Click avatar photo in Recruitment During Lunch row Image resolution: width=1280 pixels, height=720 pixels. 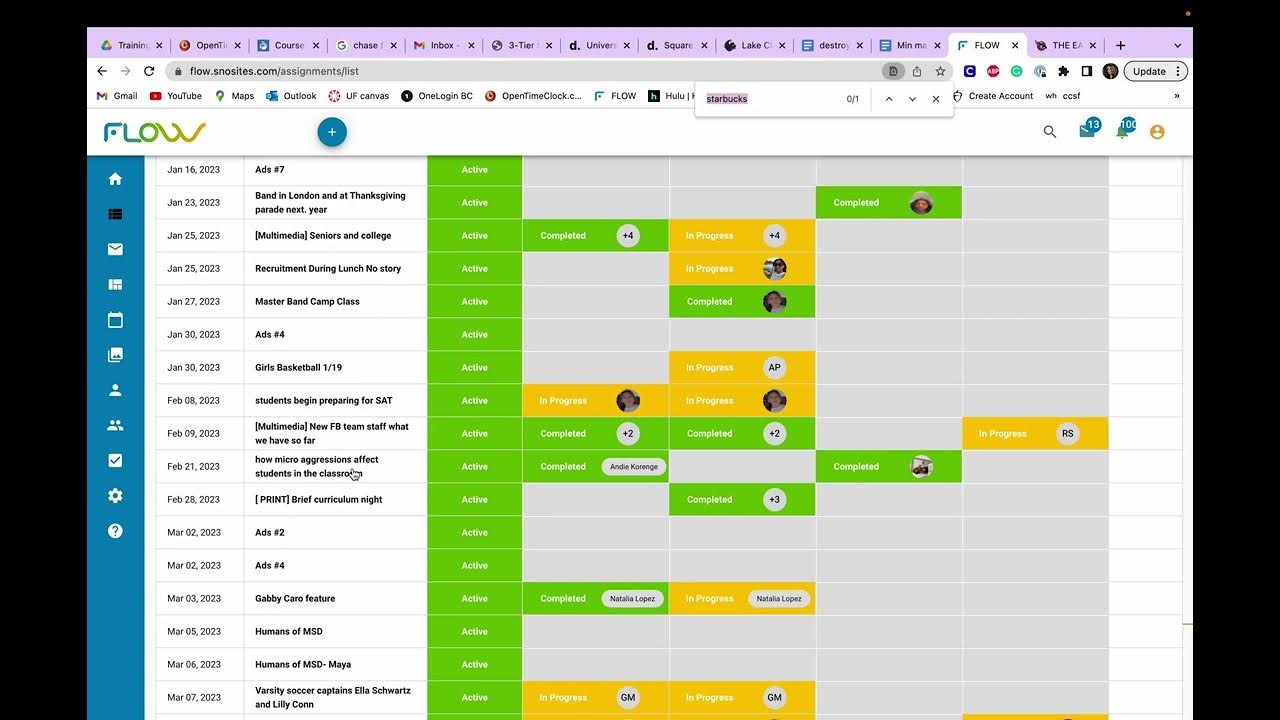[x=774, y=269]
